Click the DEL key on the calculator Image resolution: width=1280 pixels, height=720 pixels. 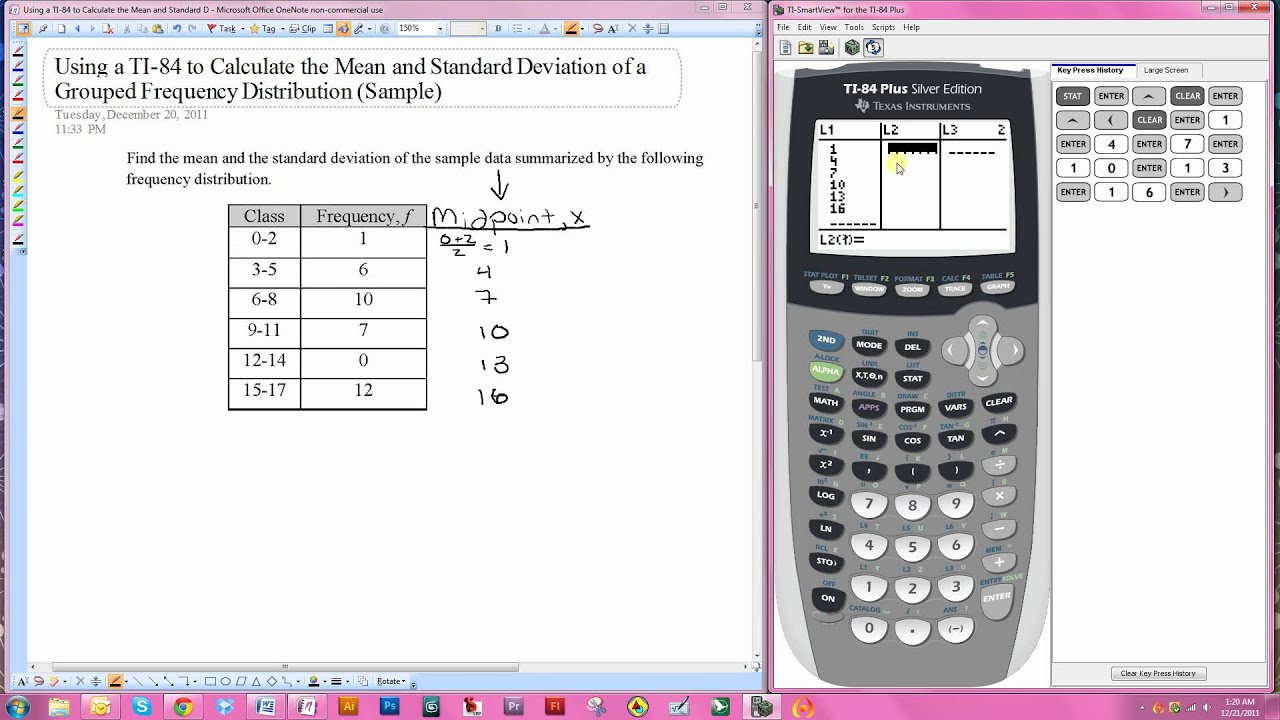click(x=912, y=347)
